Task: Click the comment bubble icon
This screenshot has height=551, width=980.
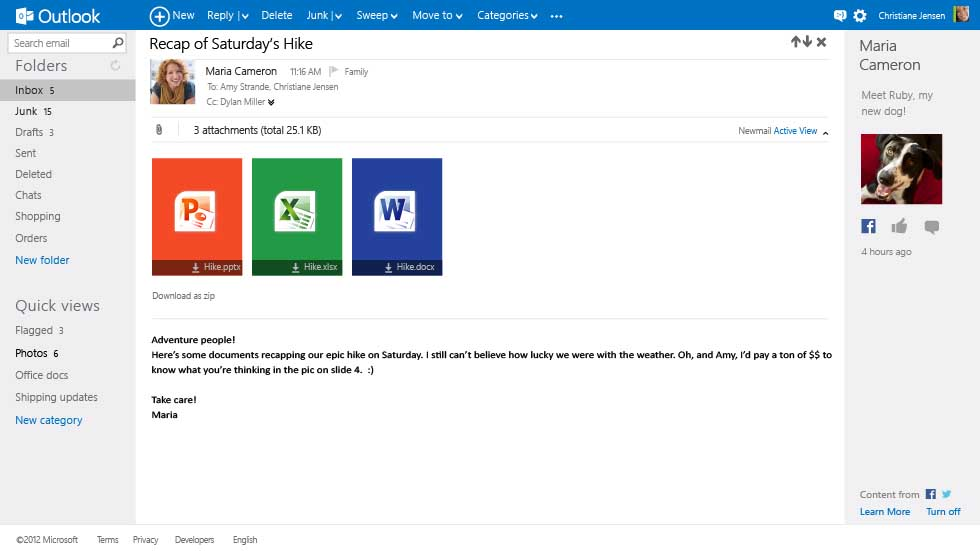Action: tap(931, 227)
